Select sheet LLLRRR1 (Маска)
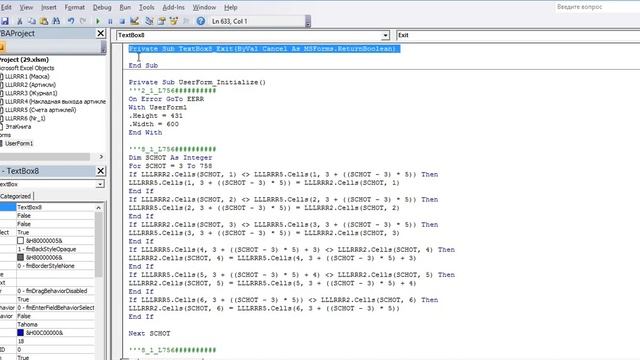640x360 pixels. (x=27, y=77)
